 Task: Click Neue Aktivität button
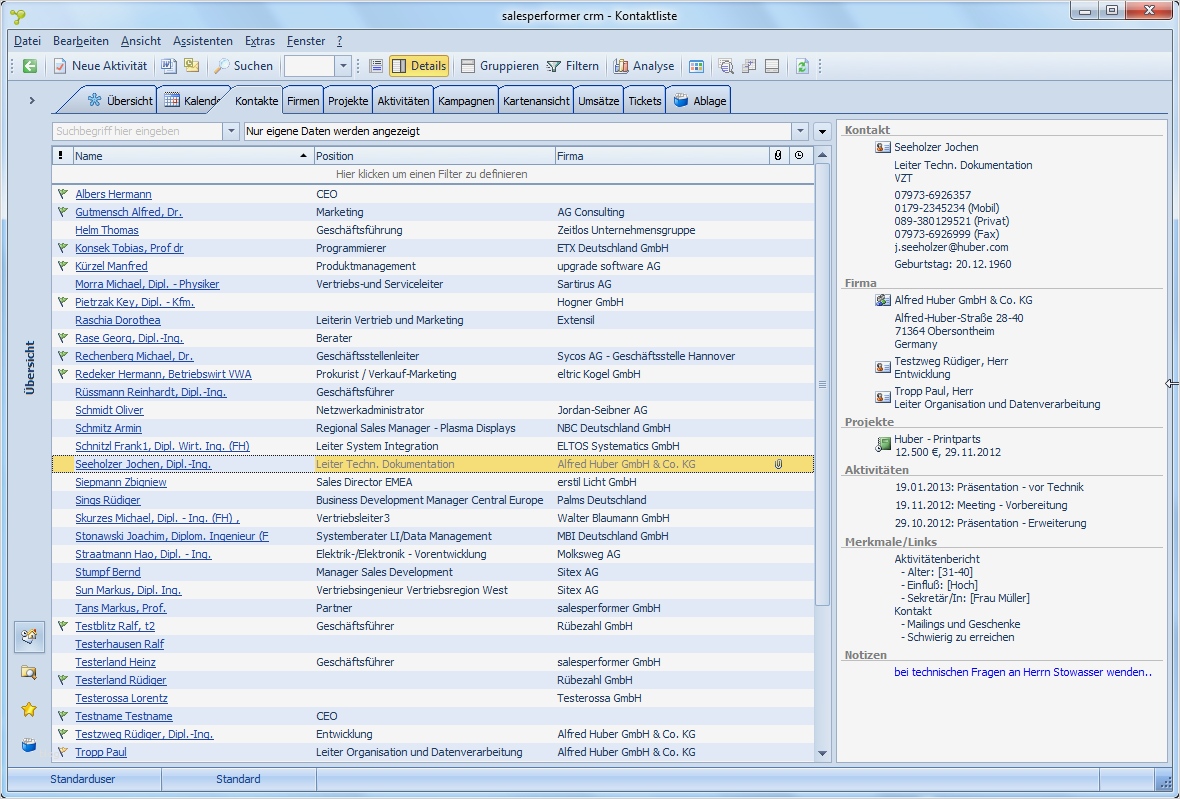point(100,66)
